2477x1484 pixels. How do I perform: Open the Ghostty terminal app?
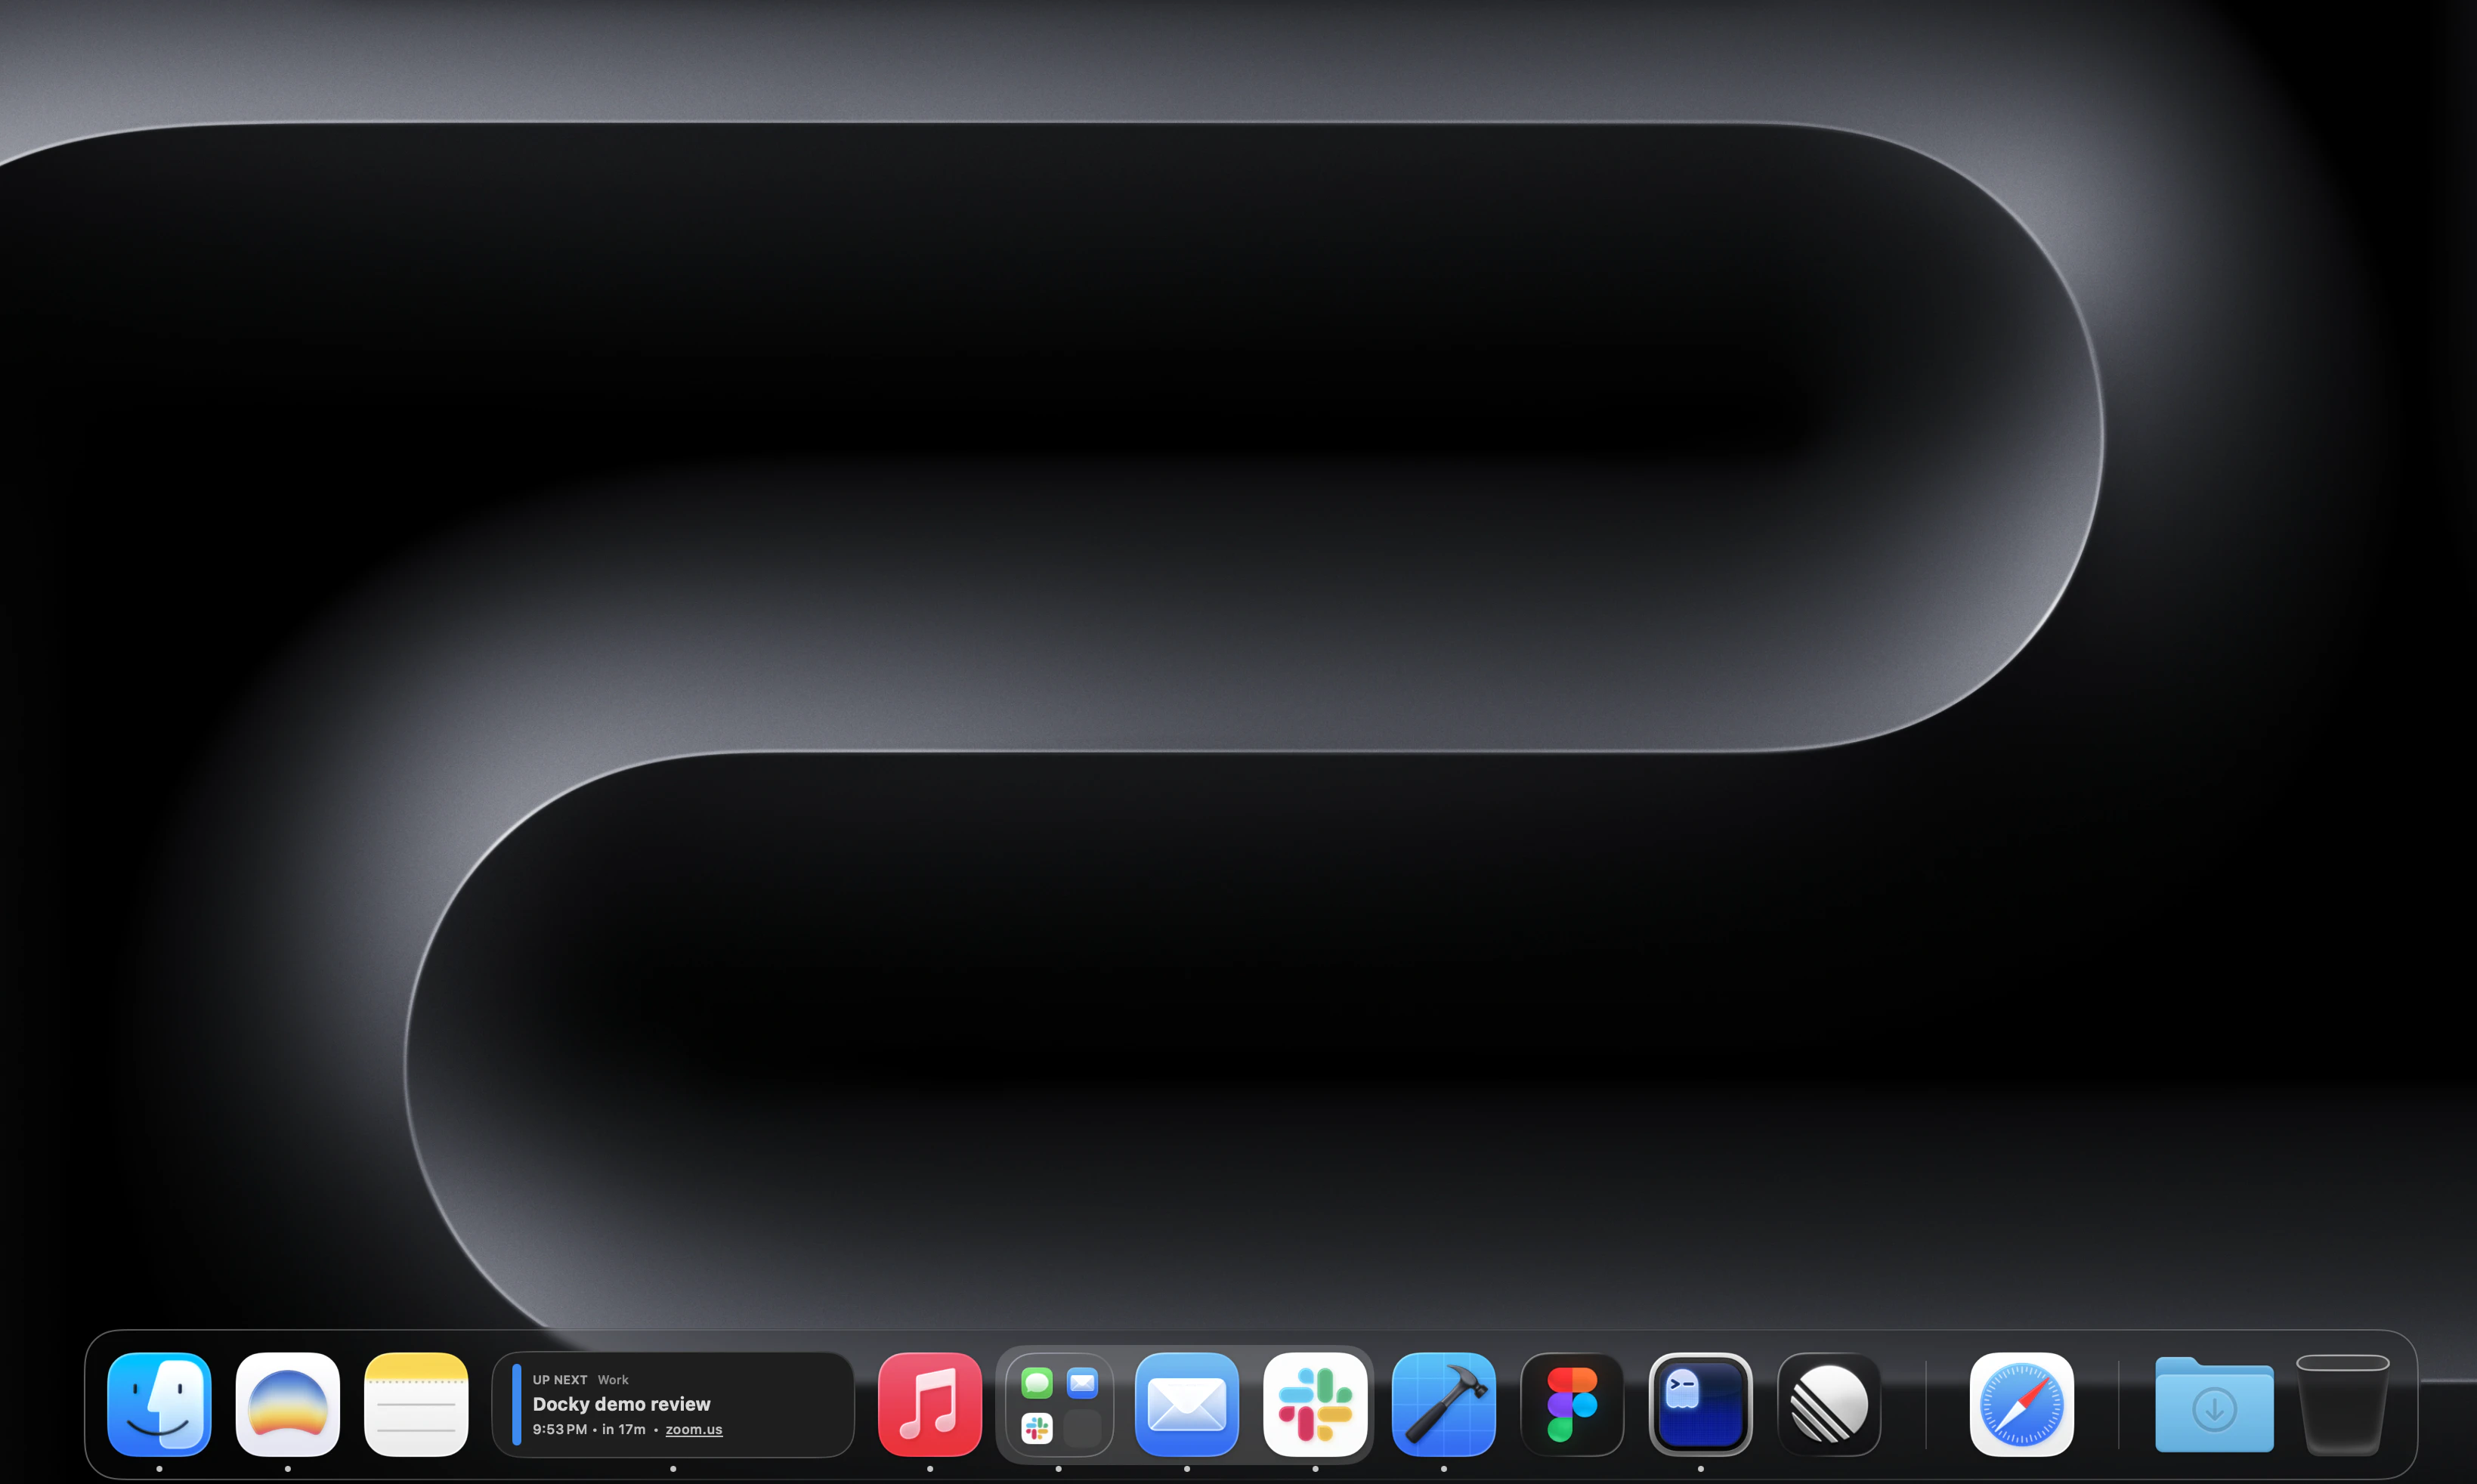click(1701, 1404)
